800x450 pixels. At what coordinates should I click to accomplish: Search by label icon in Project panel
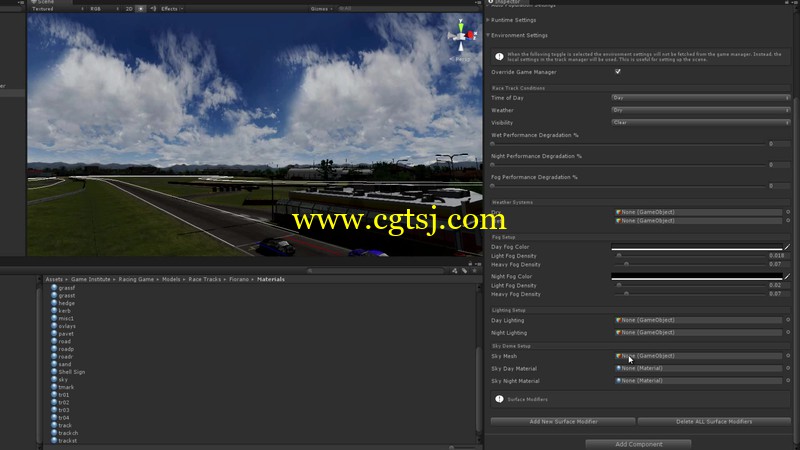(x=464, y=271)
